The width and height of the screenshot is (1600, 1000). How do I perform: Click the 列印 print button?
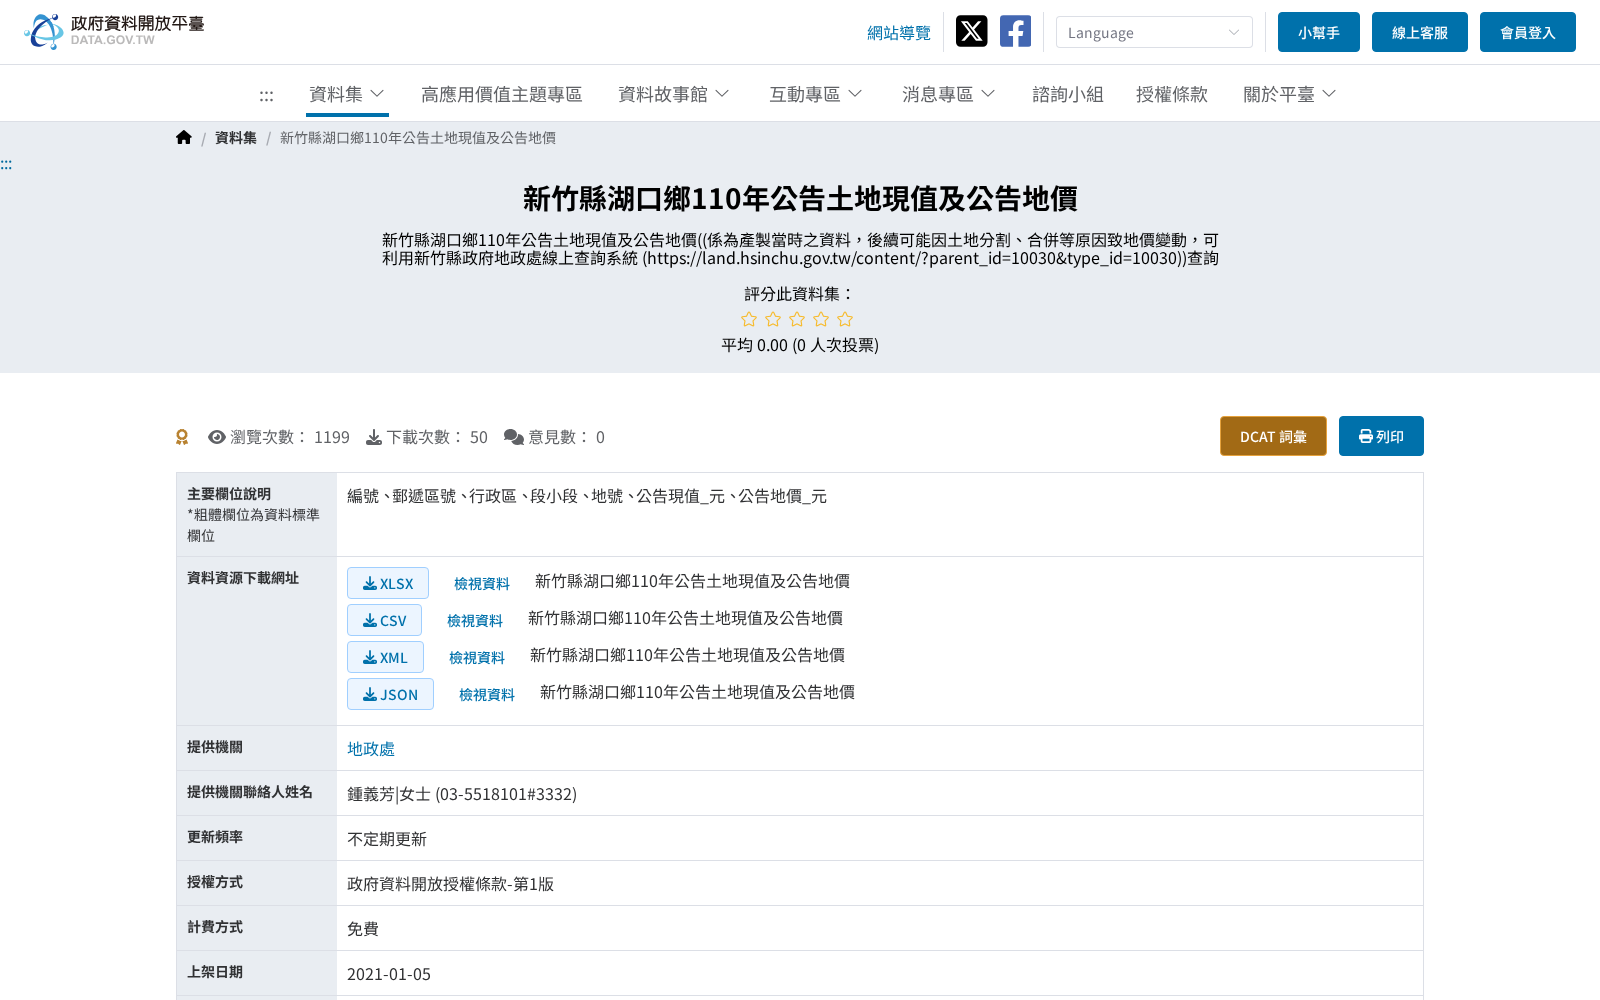coord(1381,436)
